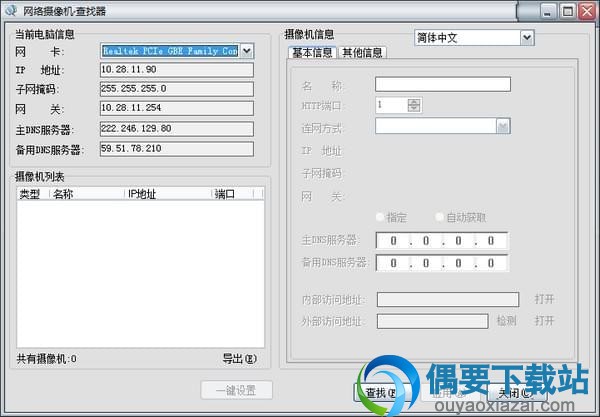This screenshot has width=600, height=417.
Task: Click 打开 next to 内部访问地址
Action: coord(544,299)
